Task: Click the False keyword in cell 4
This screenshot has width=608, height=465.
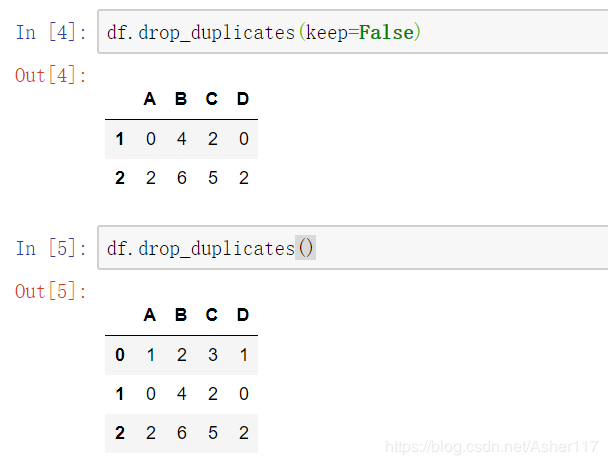Action: coord(386,32)
